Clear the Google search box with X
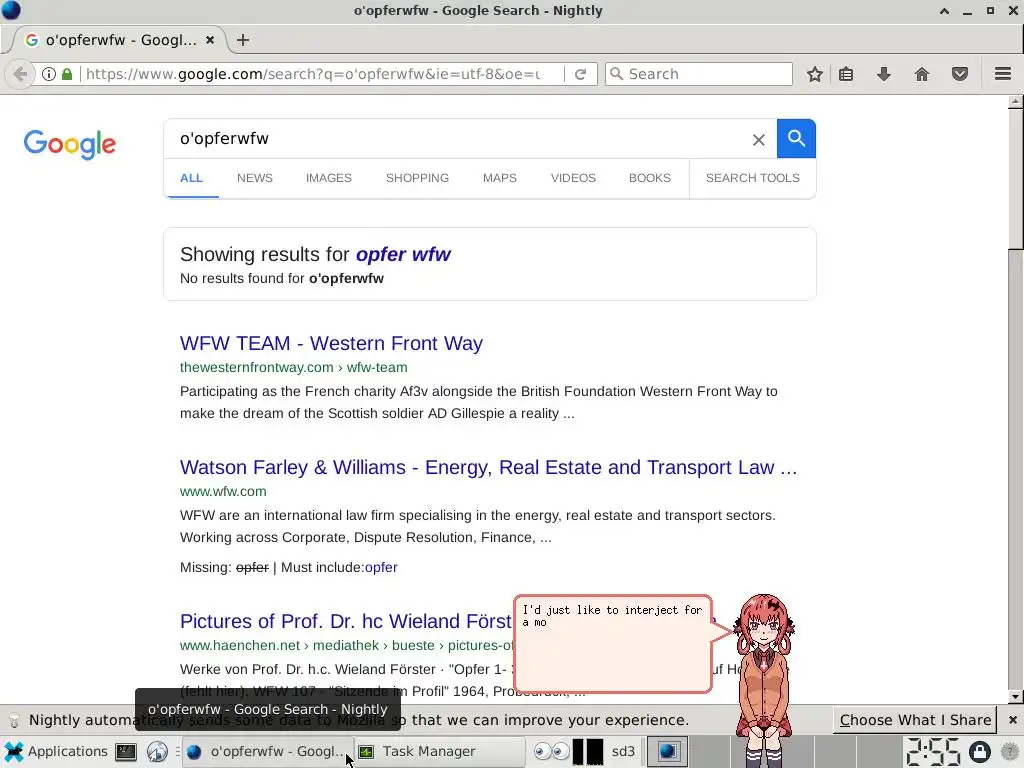 pos(758,140)
